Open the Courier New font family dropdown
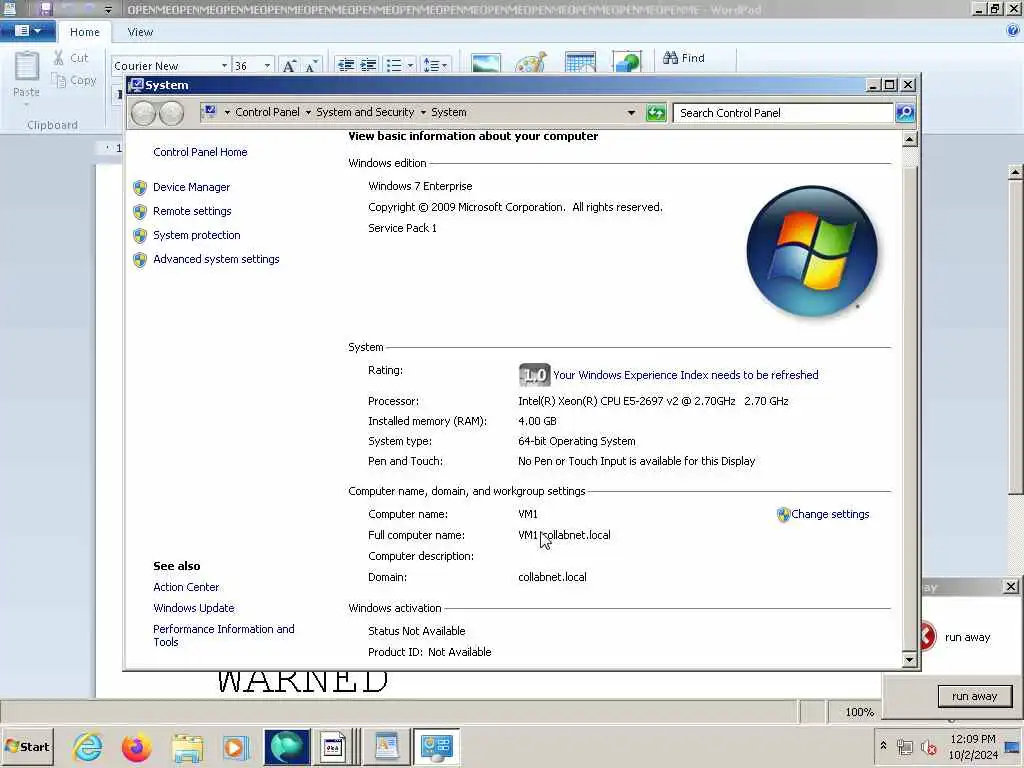 tap(224, 65)
